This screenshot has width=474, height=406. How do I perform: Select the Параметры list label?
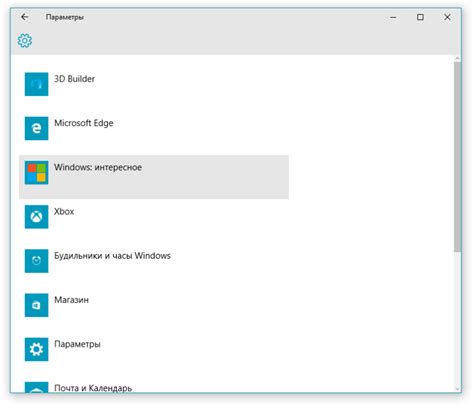pyautogui.click(x=77, y=344)
